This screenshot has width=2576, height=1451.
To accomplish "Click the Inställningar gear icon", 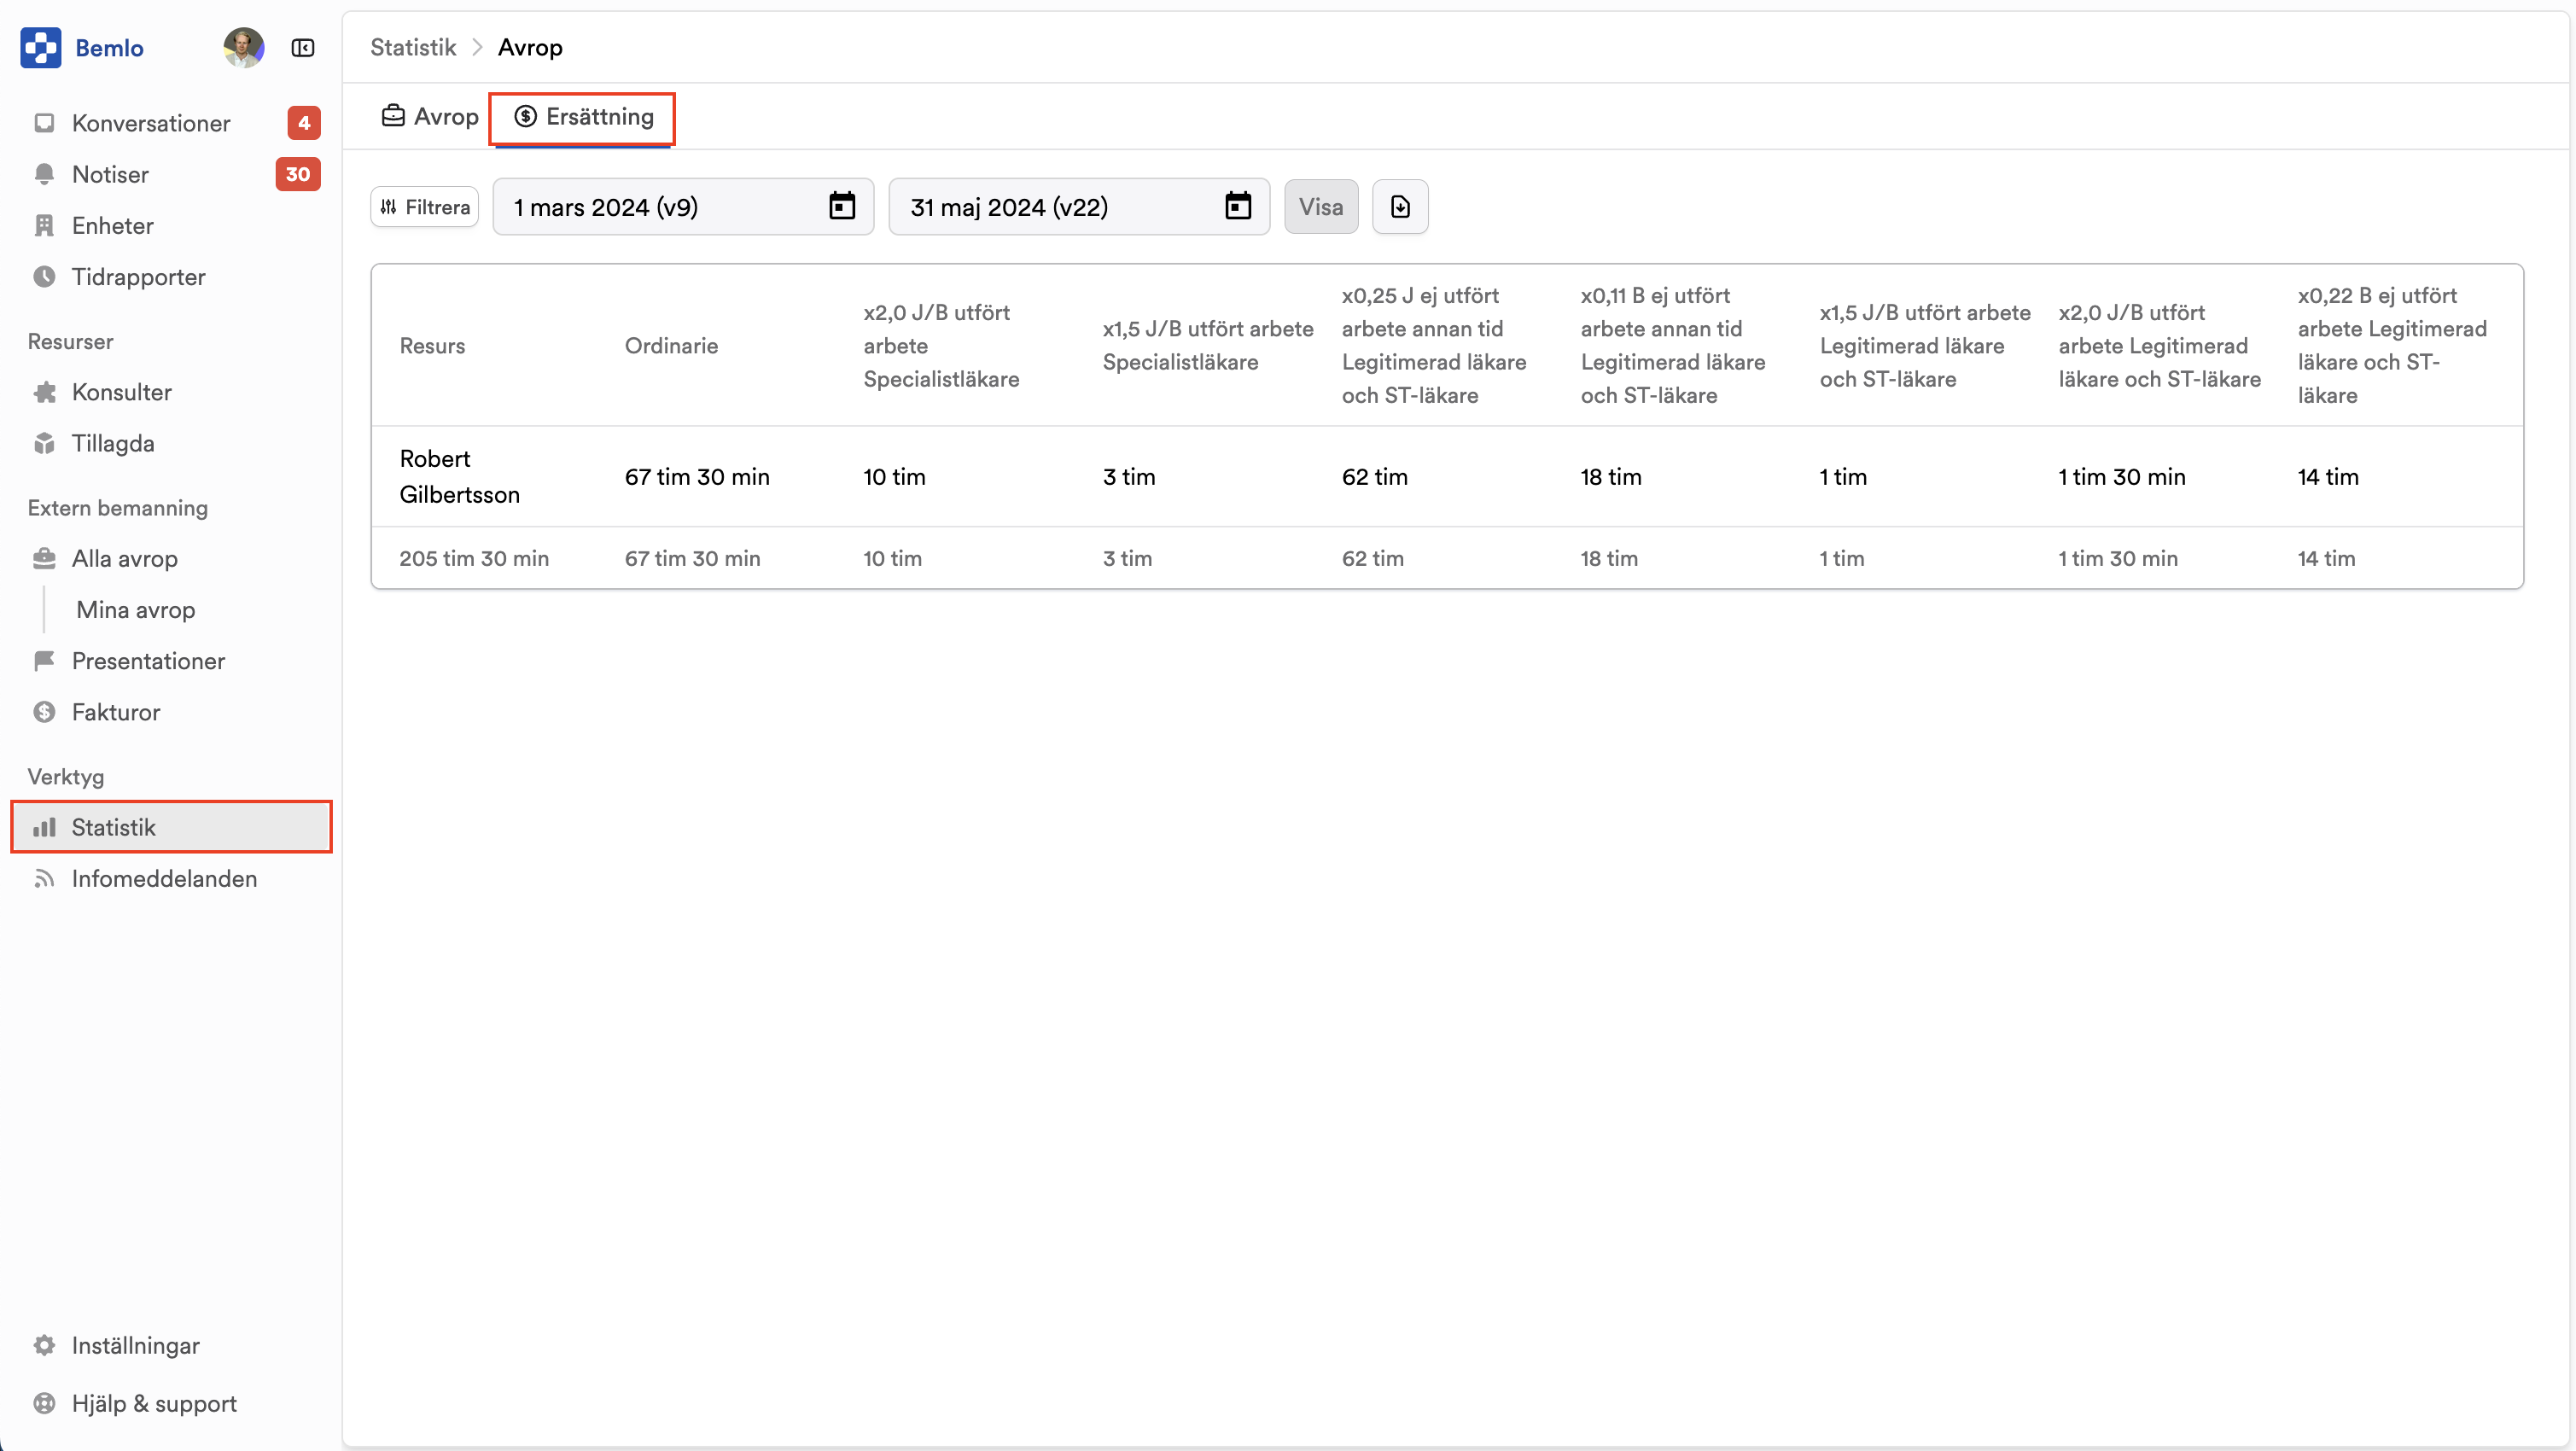I will tap(44, 1345).
